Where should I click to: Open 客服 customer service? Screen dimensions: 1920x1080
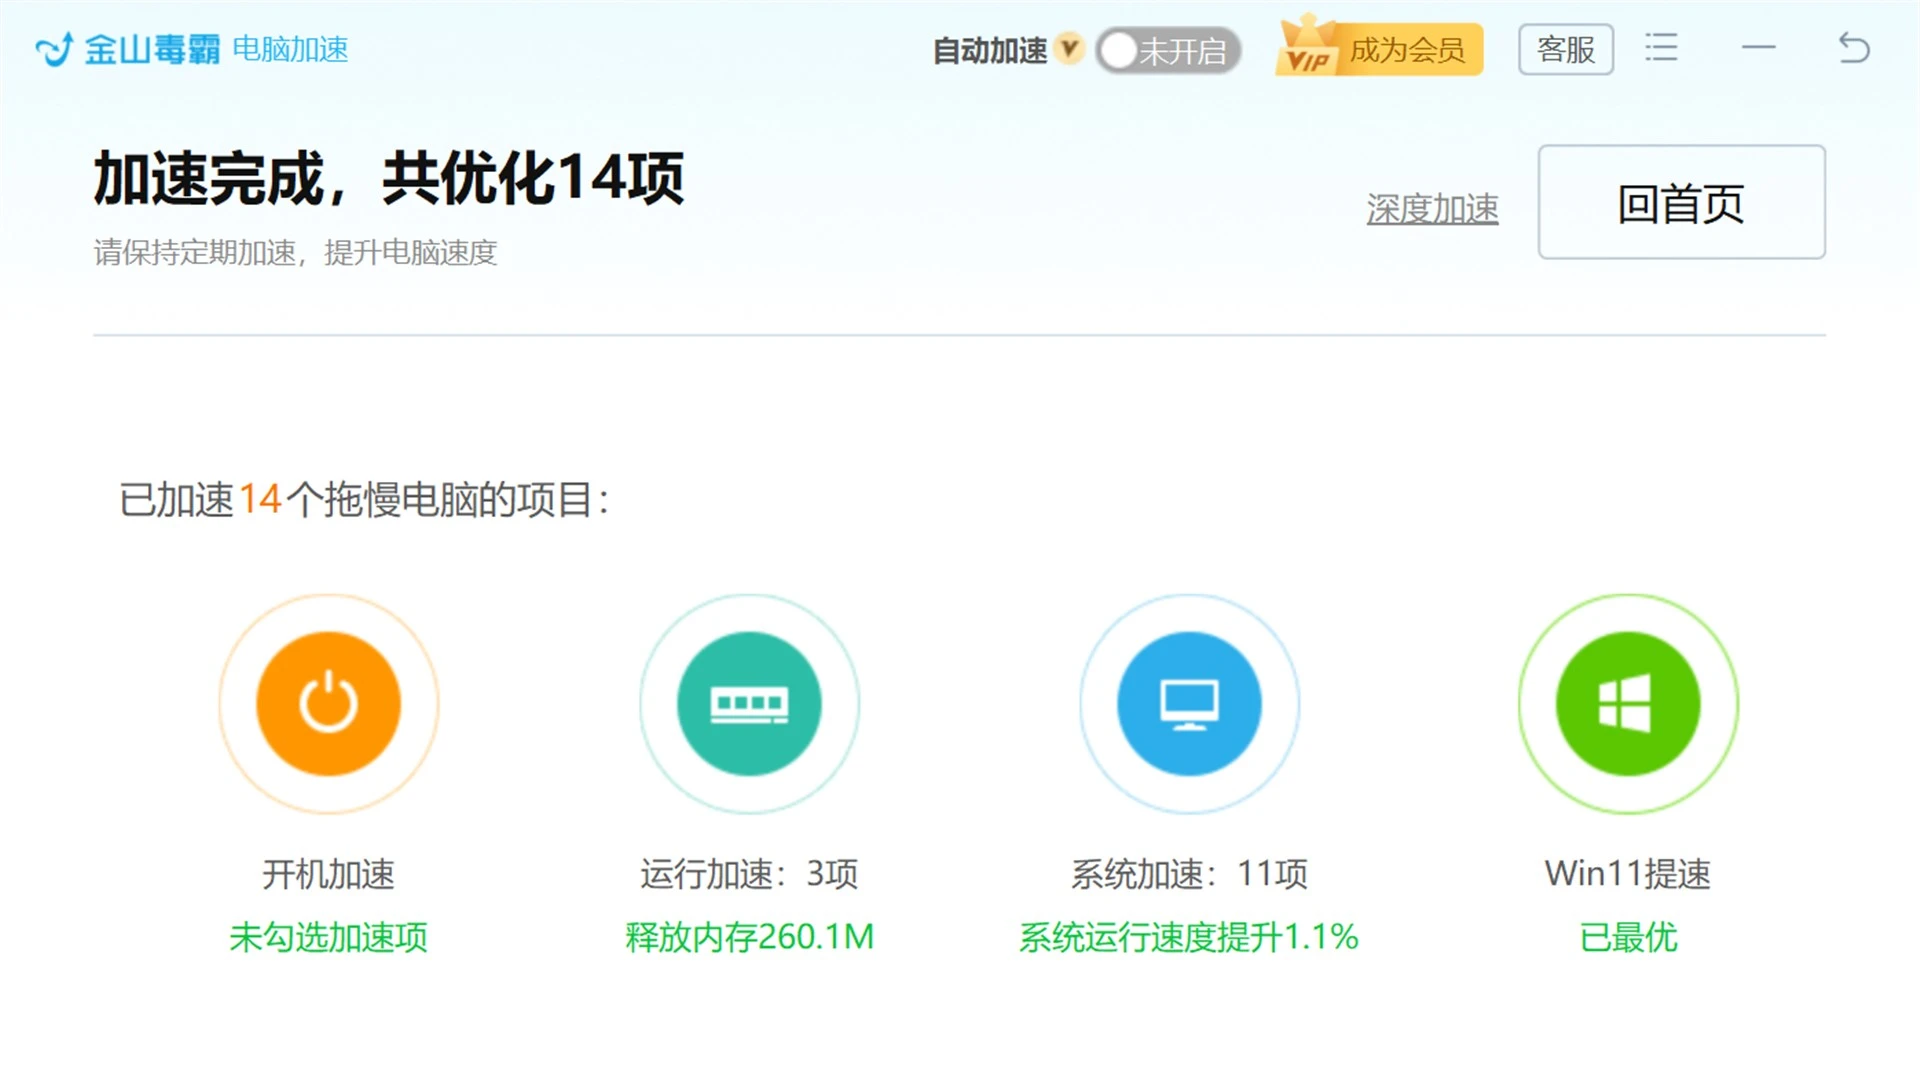pyautogui.click(x=1566, y=49)
